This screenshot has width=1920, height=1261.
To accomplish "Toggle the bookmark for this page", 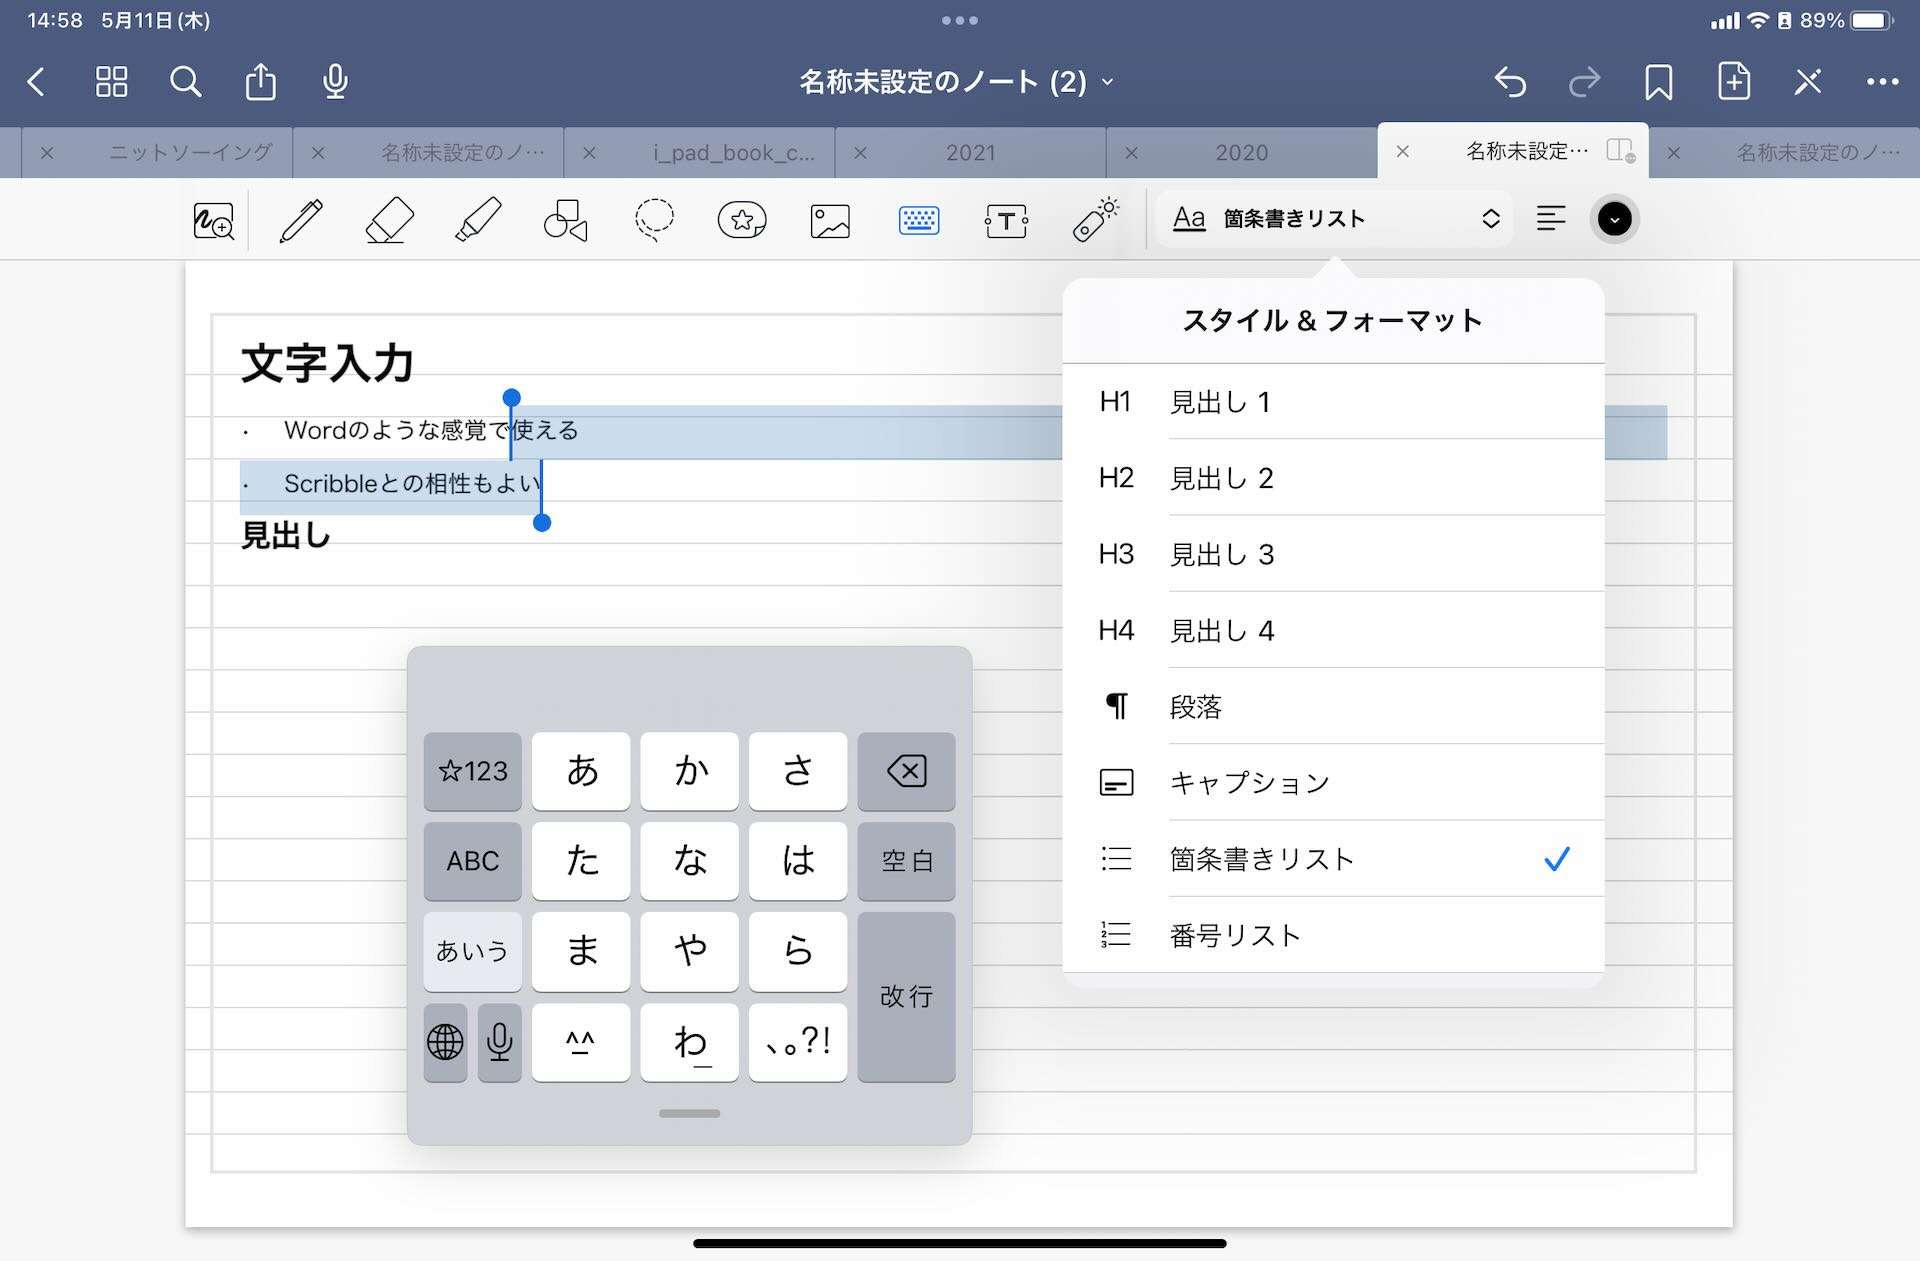I will [1658, 82].
